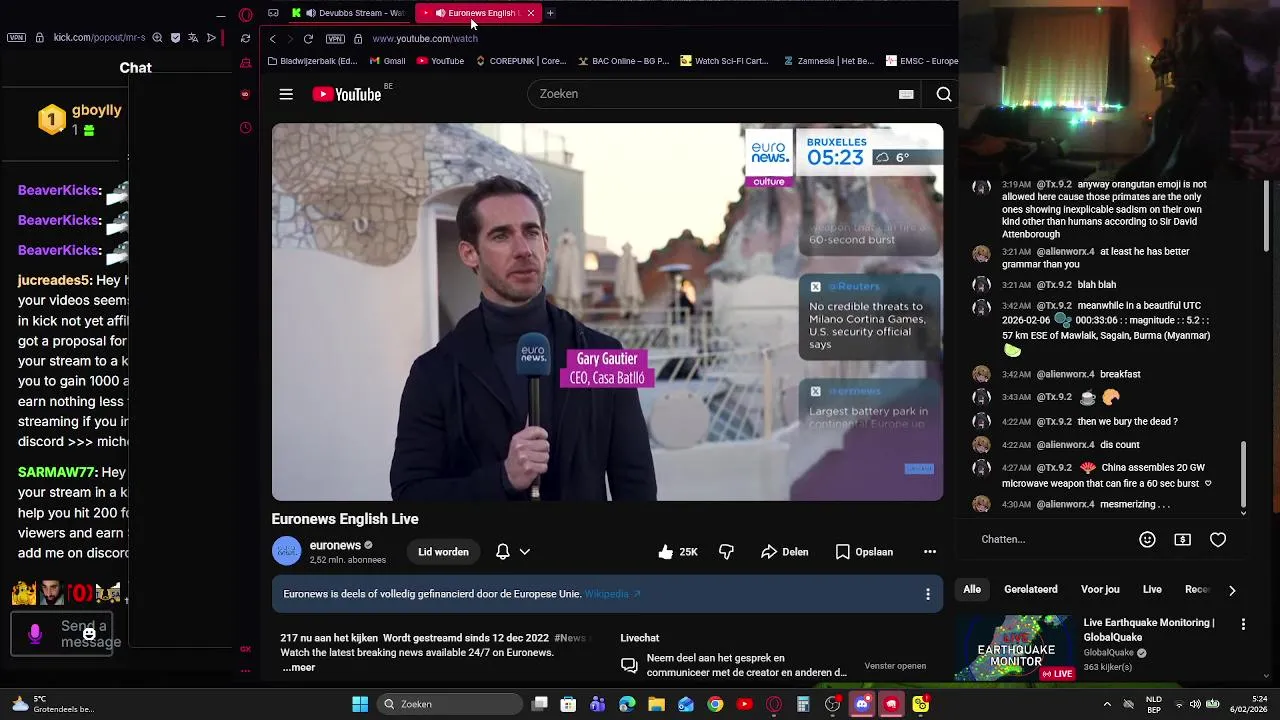Switch to the Devubbs Stream browser tab

352,13
